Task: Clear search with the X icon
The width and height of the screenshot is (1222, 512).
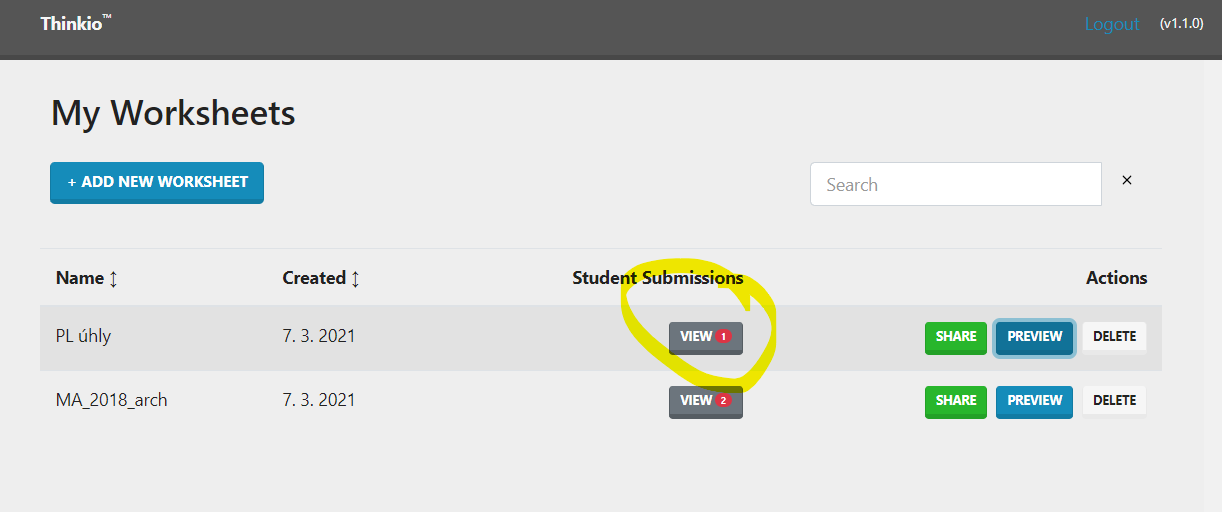Action: (1127, 180)
